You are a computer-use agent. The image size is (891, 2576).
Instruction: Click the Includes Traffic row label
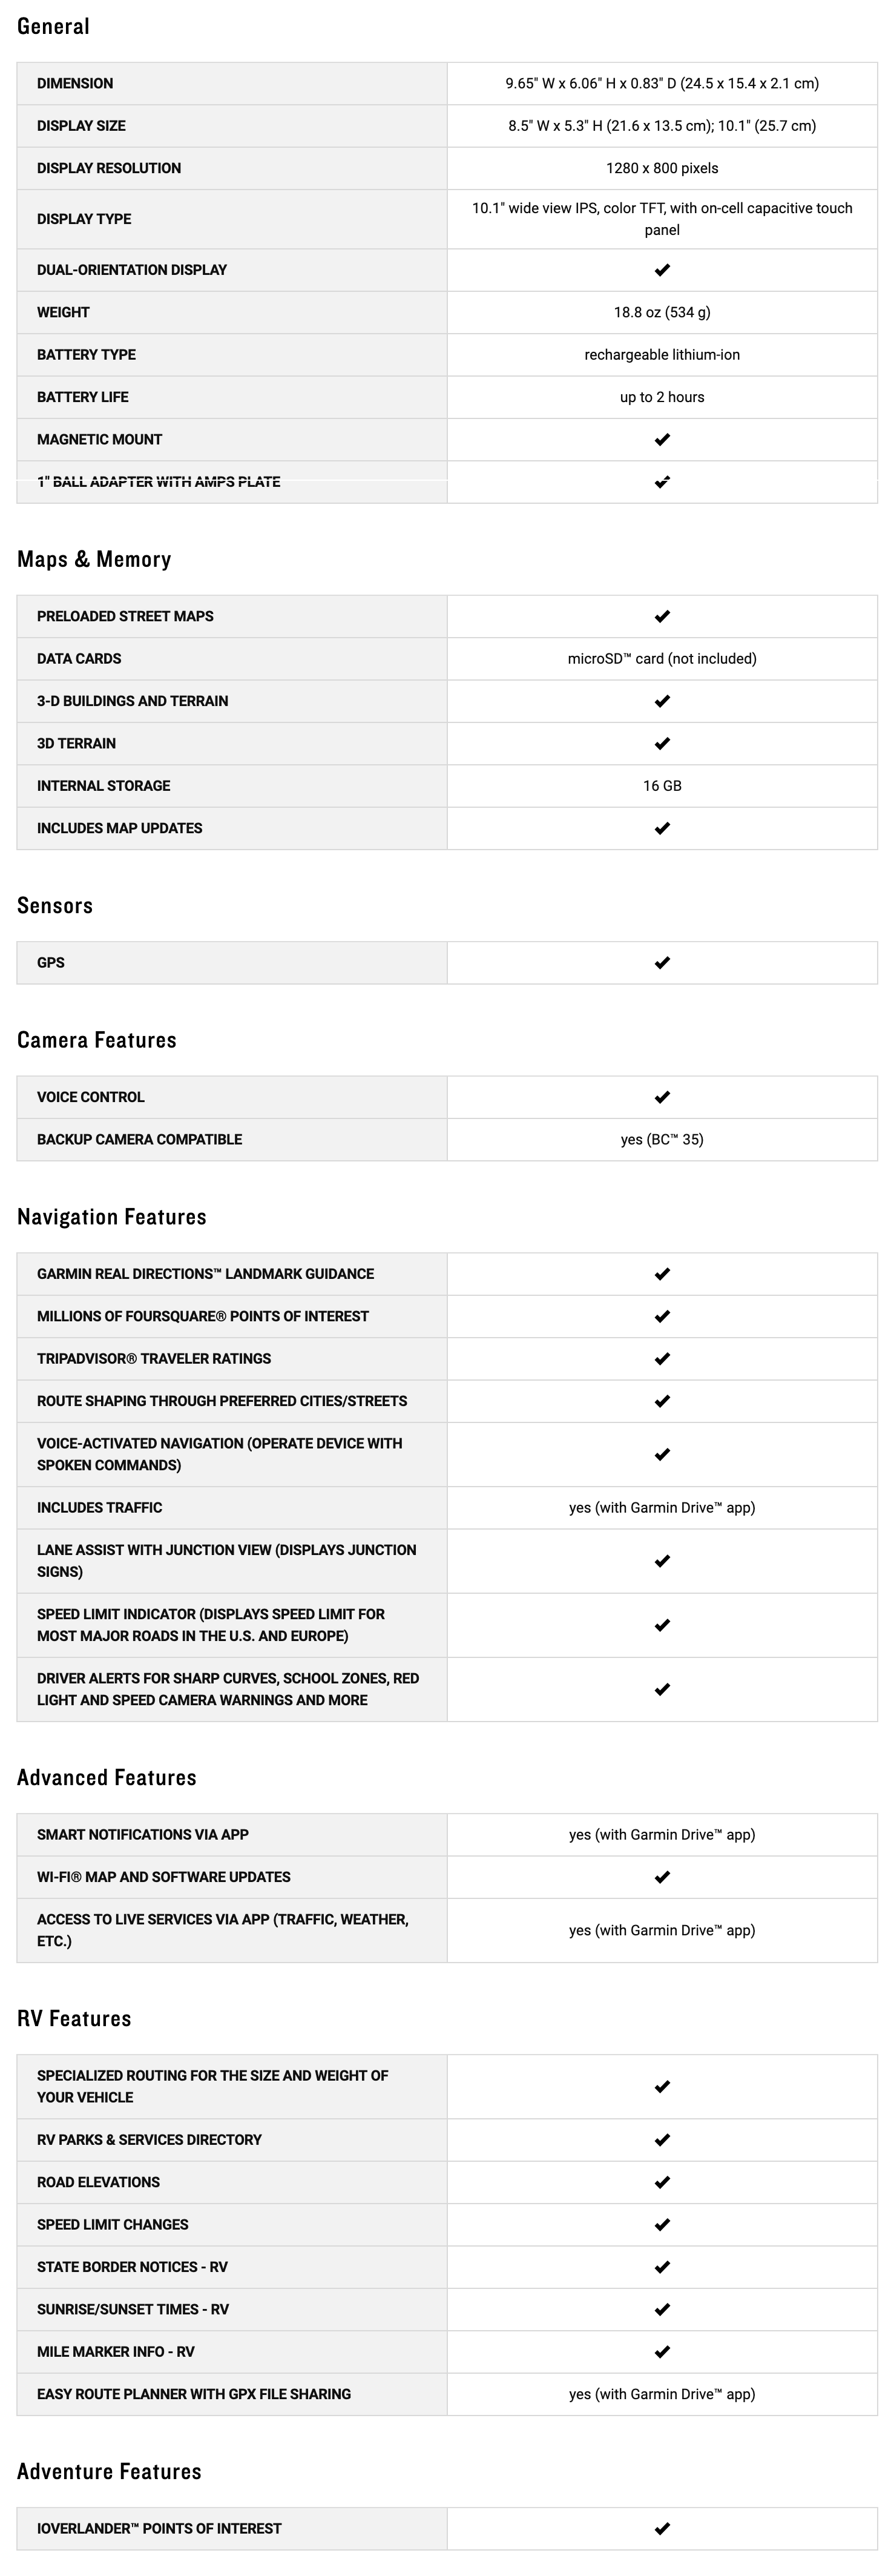(x=99, y=1508)
